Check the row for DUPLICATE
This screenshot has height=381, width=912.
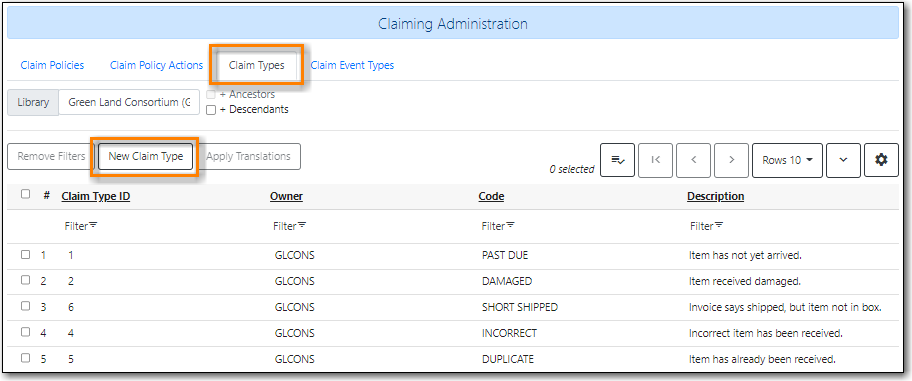26,358
